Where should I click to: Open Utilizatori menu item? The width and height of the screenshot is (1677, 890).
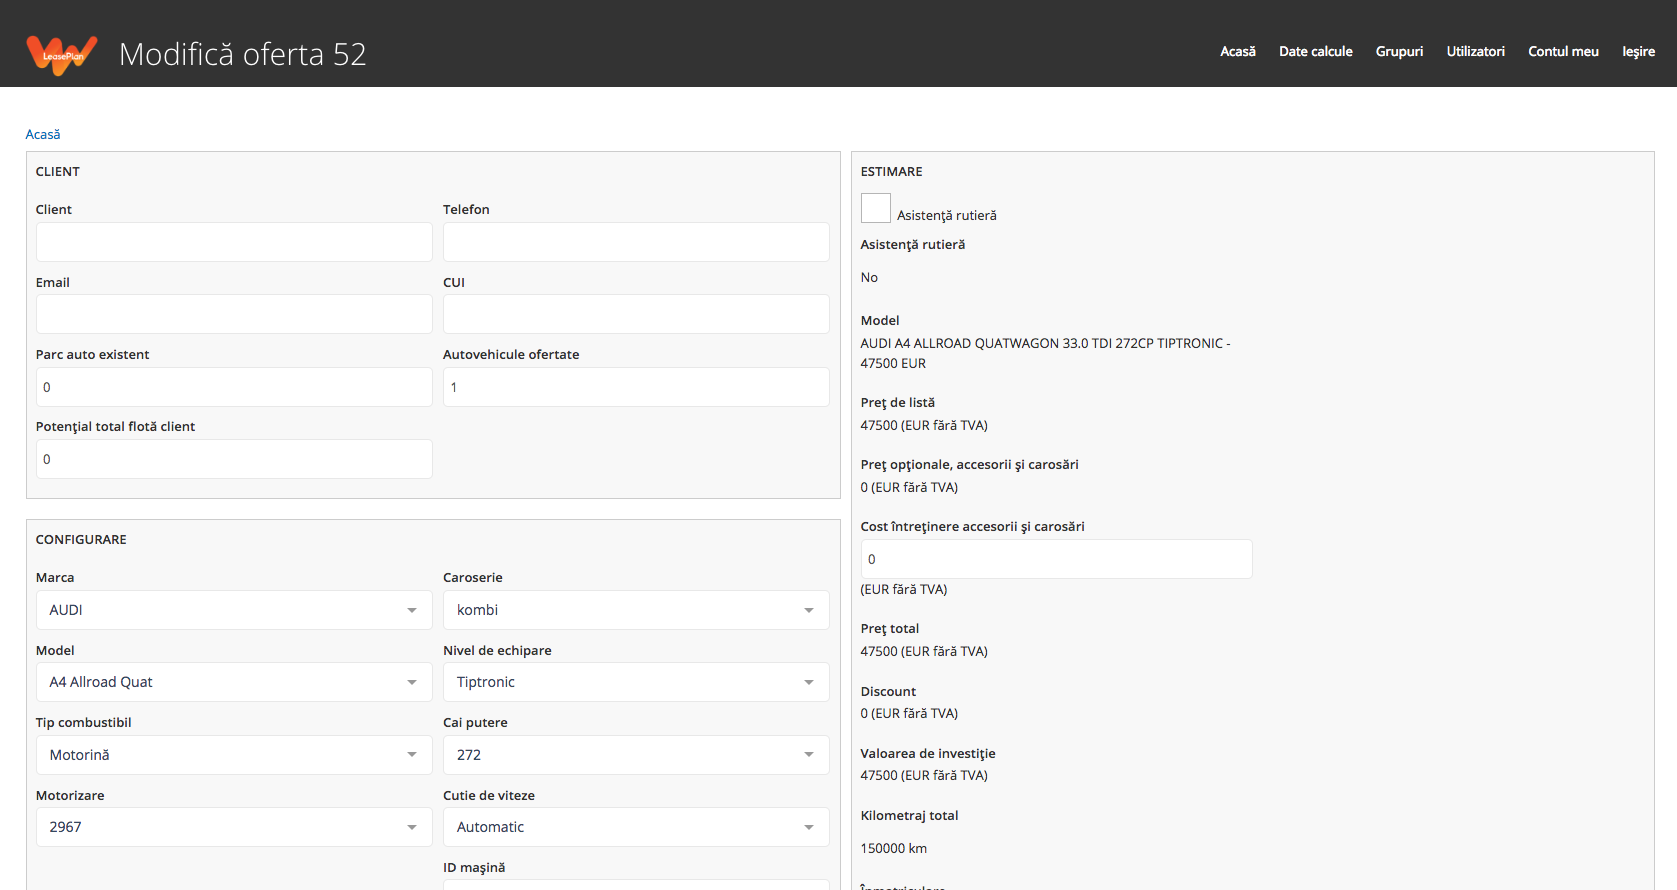(x=1475, y=51)
